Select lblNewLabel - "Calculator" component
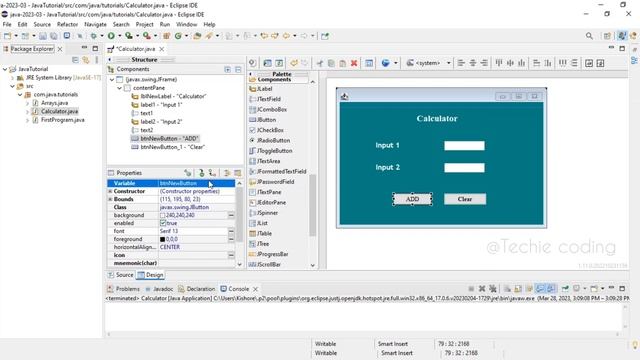Screen dimensions: 640x360 [169, 96]
